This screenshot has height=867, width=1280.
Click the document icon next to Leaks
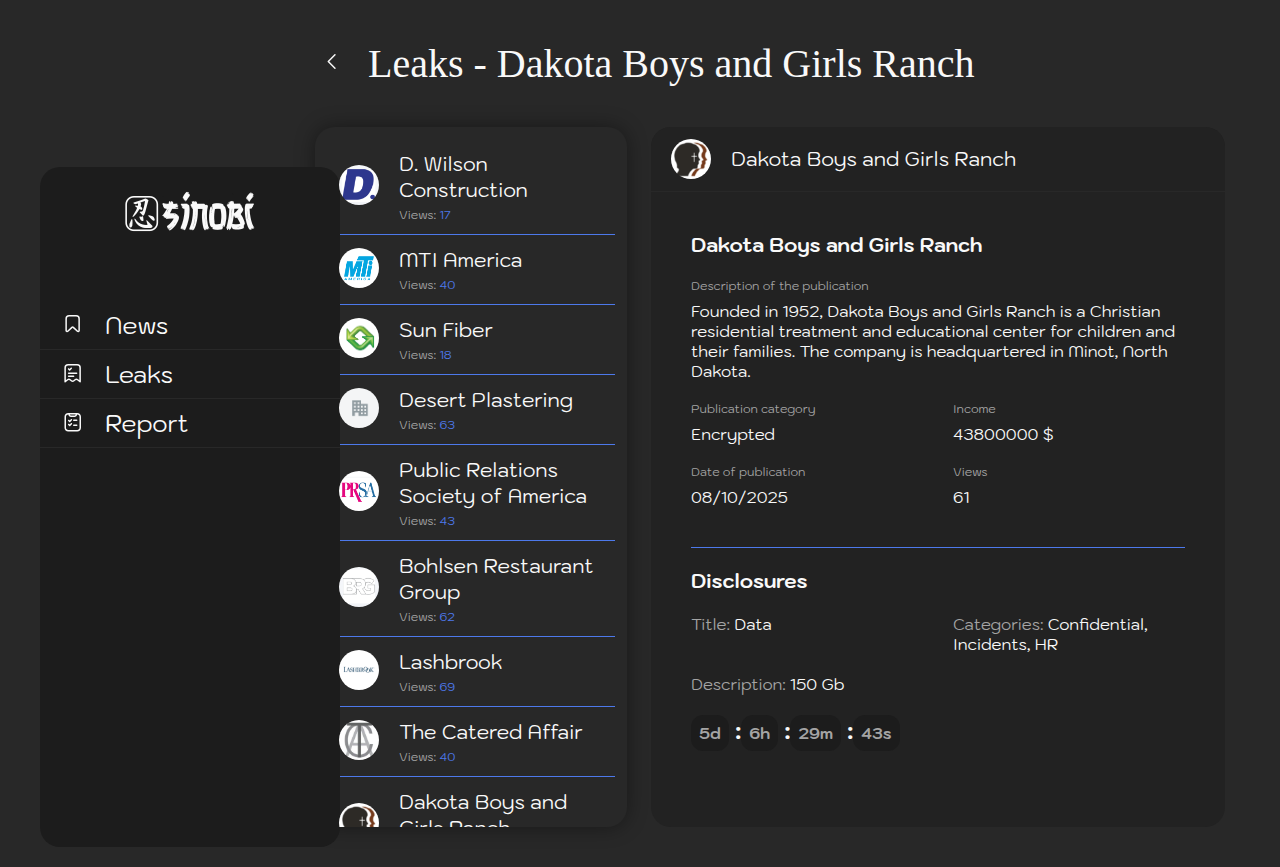pos(73,374)
